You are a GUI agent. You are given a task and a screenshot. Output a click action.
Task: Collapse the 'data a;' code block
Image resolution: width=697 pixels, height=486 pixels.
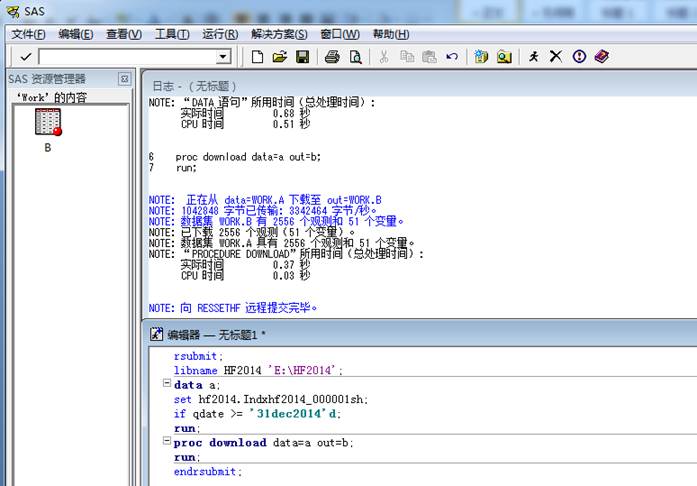(166, 385)
